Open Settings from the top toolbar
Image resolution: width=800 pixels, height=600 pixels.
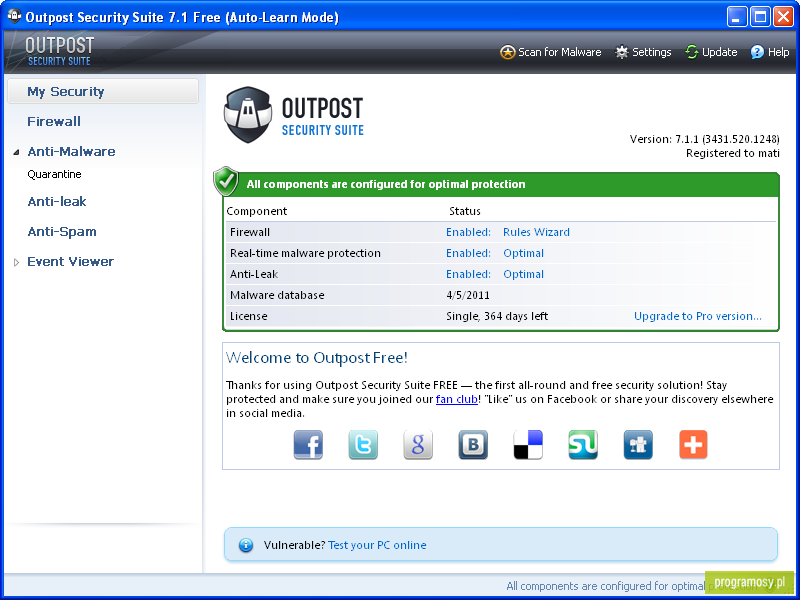point(652,52)
